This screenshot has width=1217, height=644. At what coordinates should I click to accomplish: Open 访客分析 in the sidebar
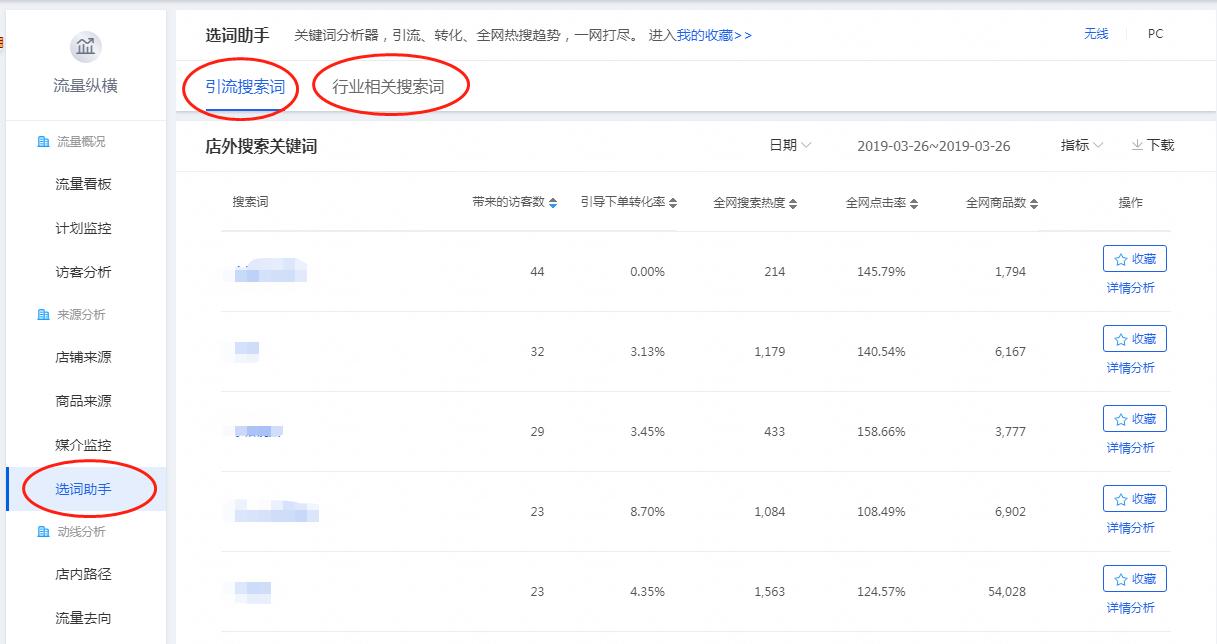[83, 272]
